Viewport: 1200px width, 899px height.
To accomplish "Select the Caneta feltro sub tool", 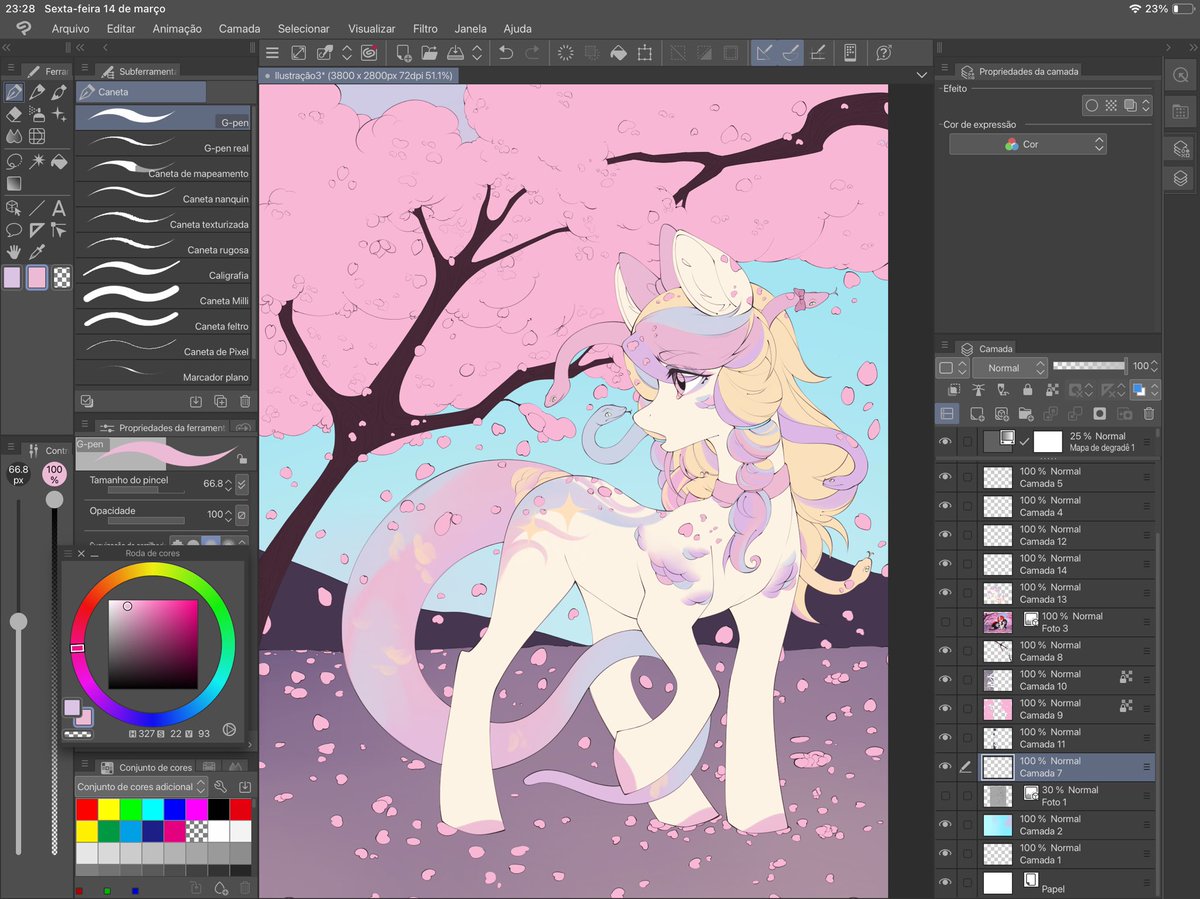I will [x=164, y=321].
